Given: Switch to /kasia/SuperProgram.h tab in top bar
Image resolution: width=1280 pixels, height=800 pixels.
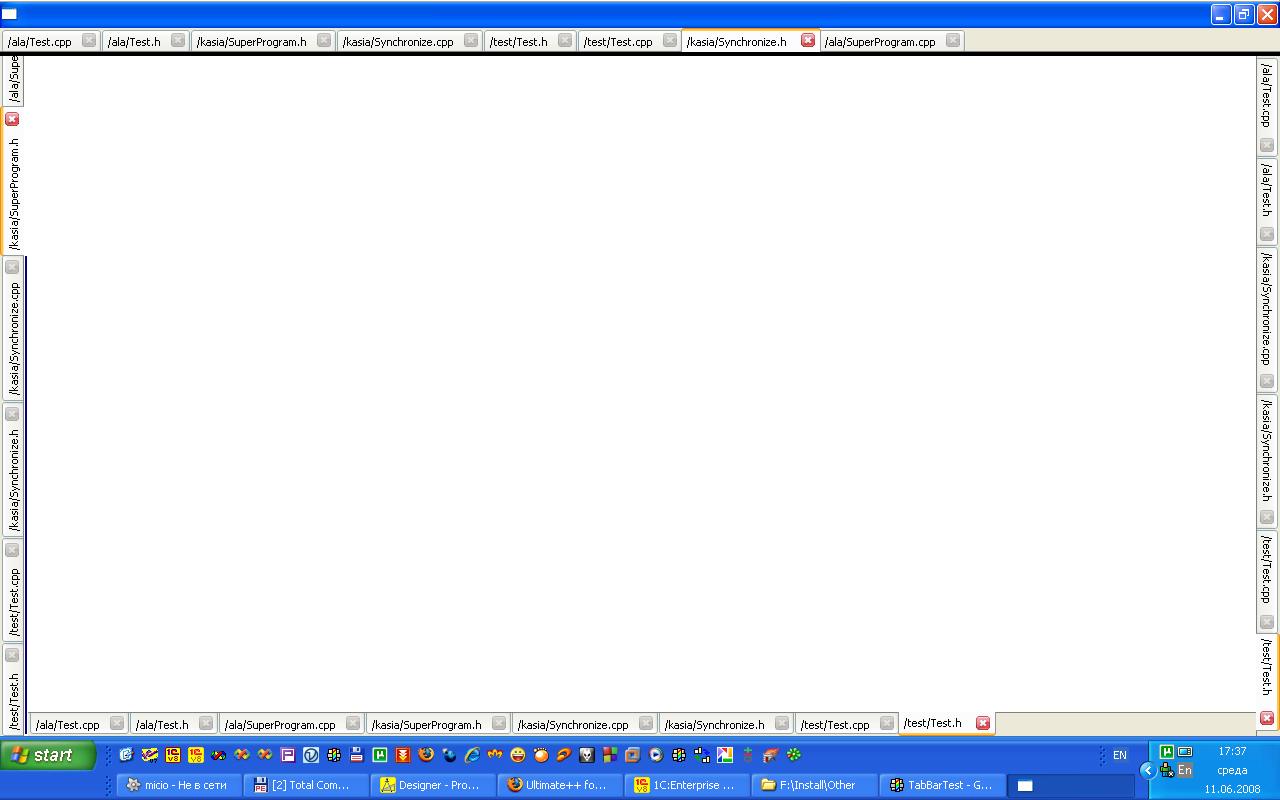Looking at the screenshot, I should point(252,42).
